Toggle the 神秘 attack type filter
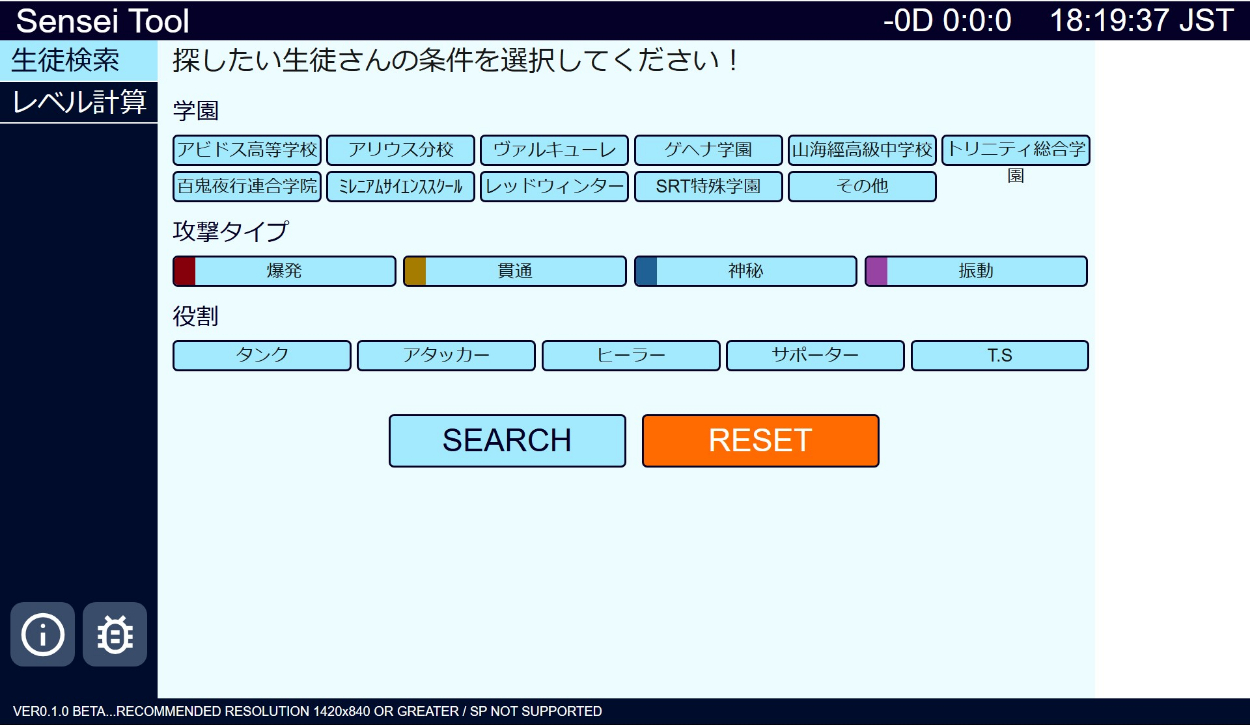 745,271
